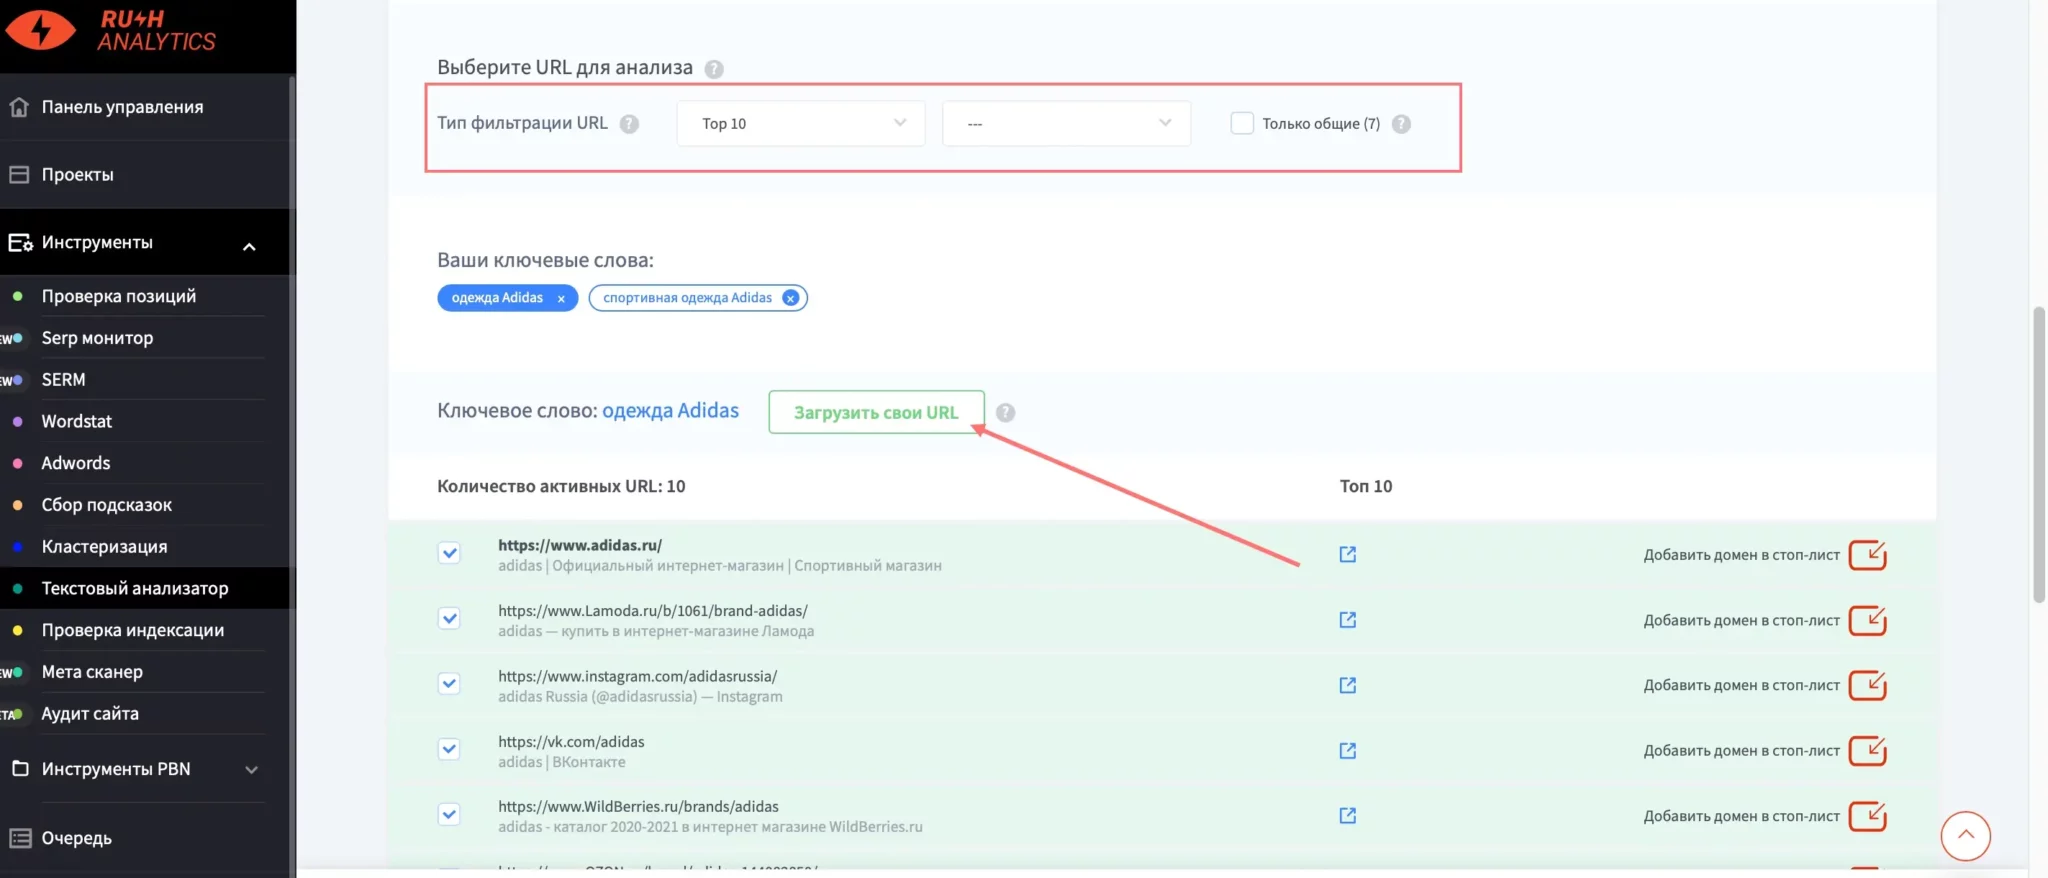Click help icon beside 'Загрузить свои URL'
Viewport: 2048px width, 878px height.
1005,413
